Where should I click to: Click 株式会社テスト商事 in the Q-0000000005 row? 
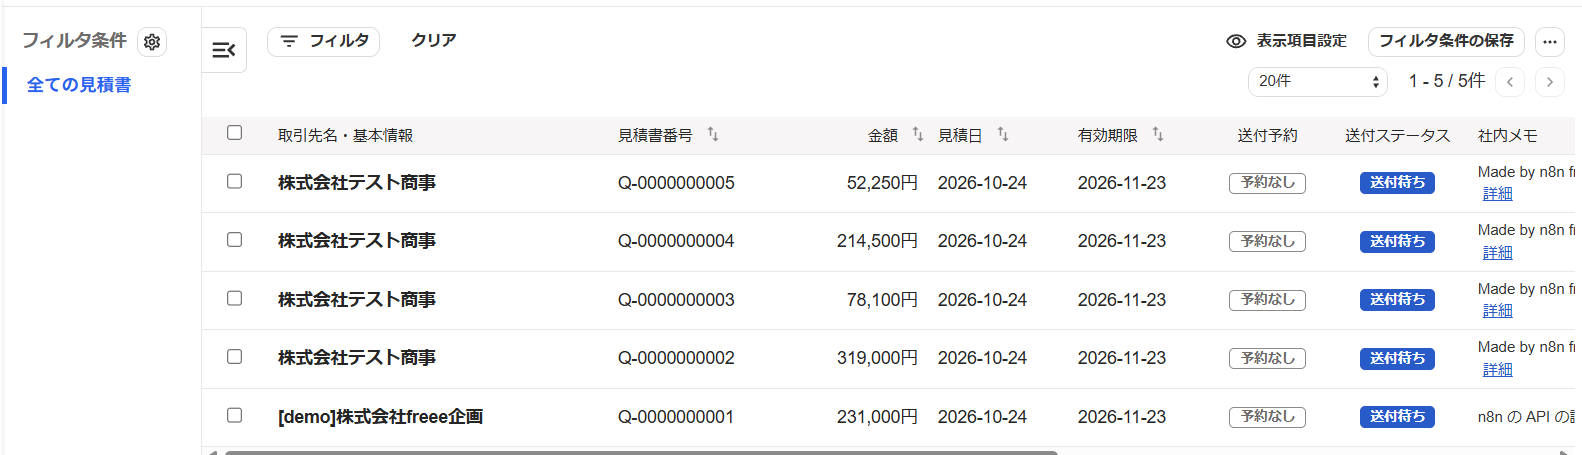pyautogui.click(x=357, y=183)
